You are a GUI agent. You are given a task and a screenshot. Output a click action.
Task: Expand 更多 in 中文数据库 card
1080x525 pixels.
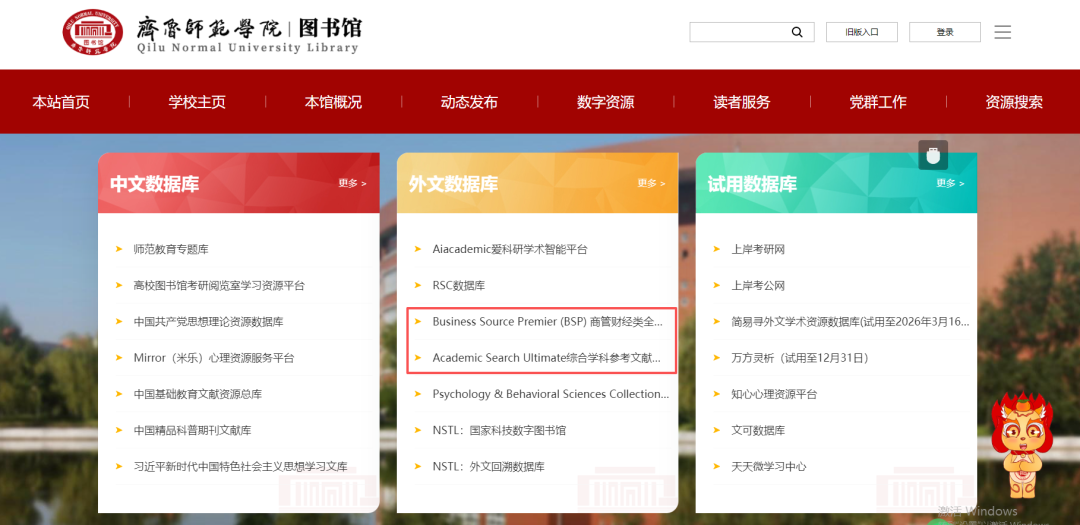click(x=352, y=184)
